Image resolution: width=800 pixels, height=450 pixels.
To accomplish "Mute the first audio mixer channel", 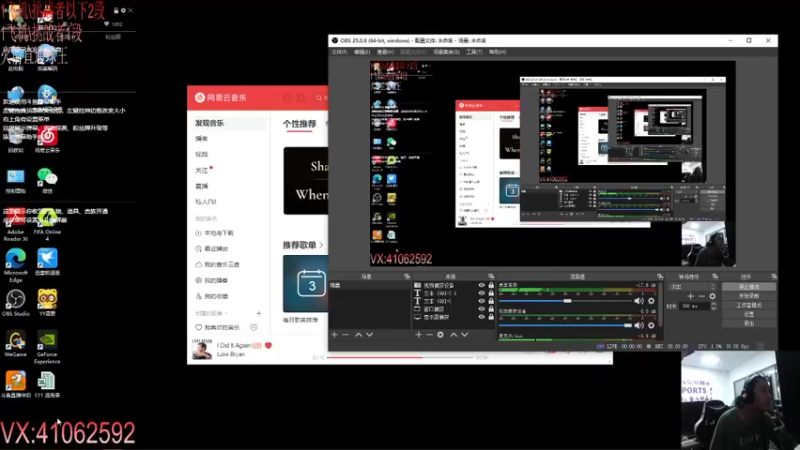I will pos(639,301).
